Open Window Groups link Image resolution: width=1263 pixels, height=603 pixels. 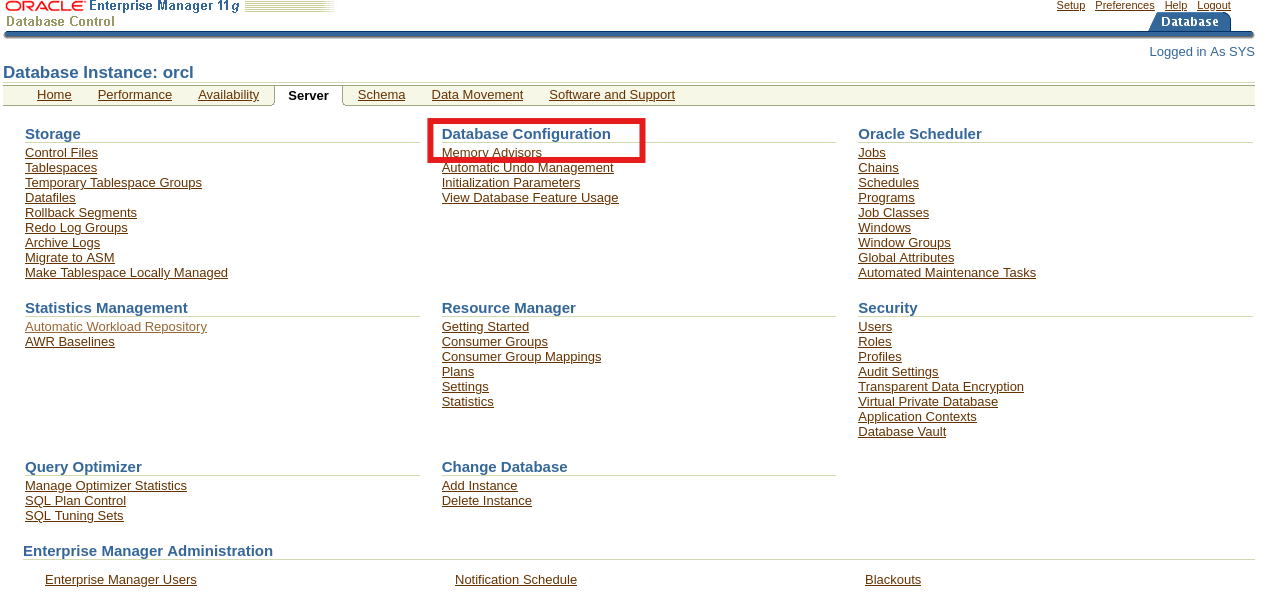tap(904, 243)
